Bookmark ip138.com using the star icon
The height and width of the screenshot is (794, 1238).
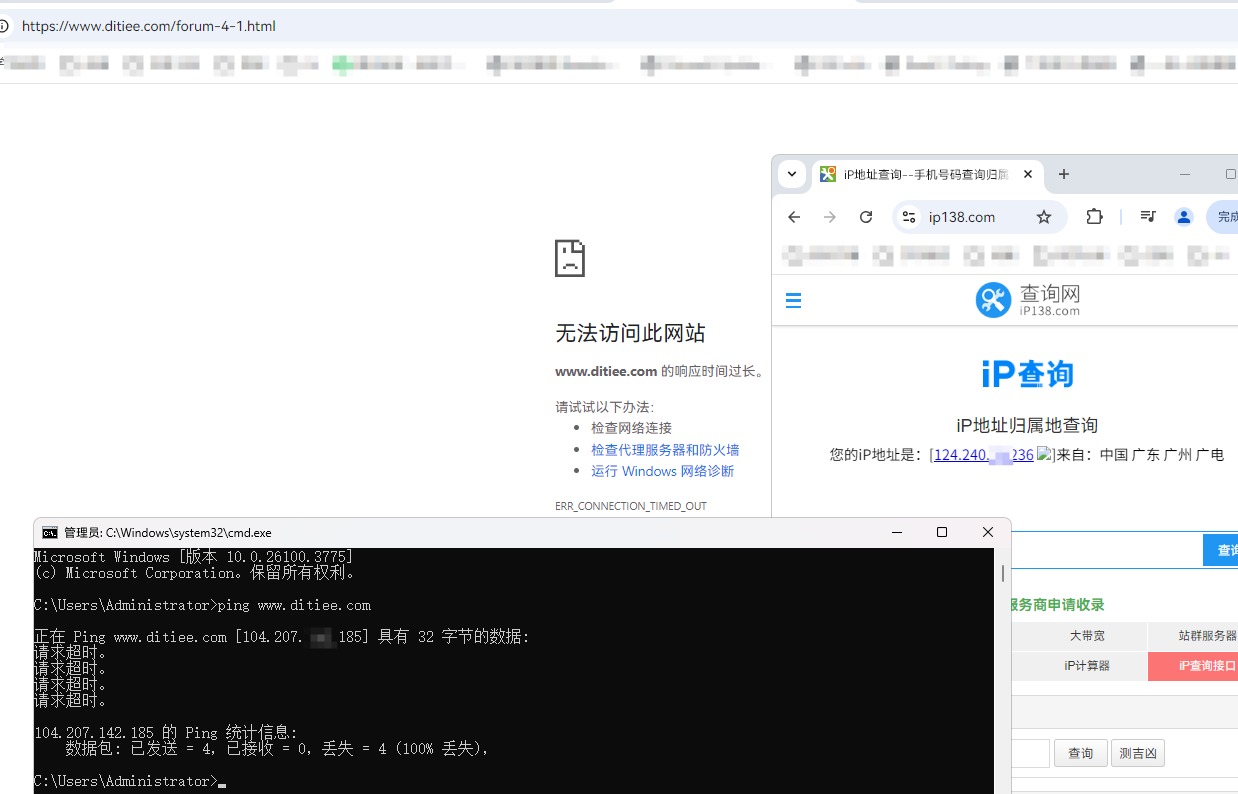click(1043, 216)
